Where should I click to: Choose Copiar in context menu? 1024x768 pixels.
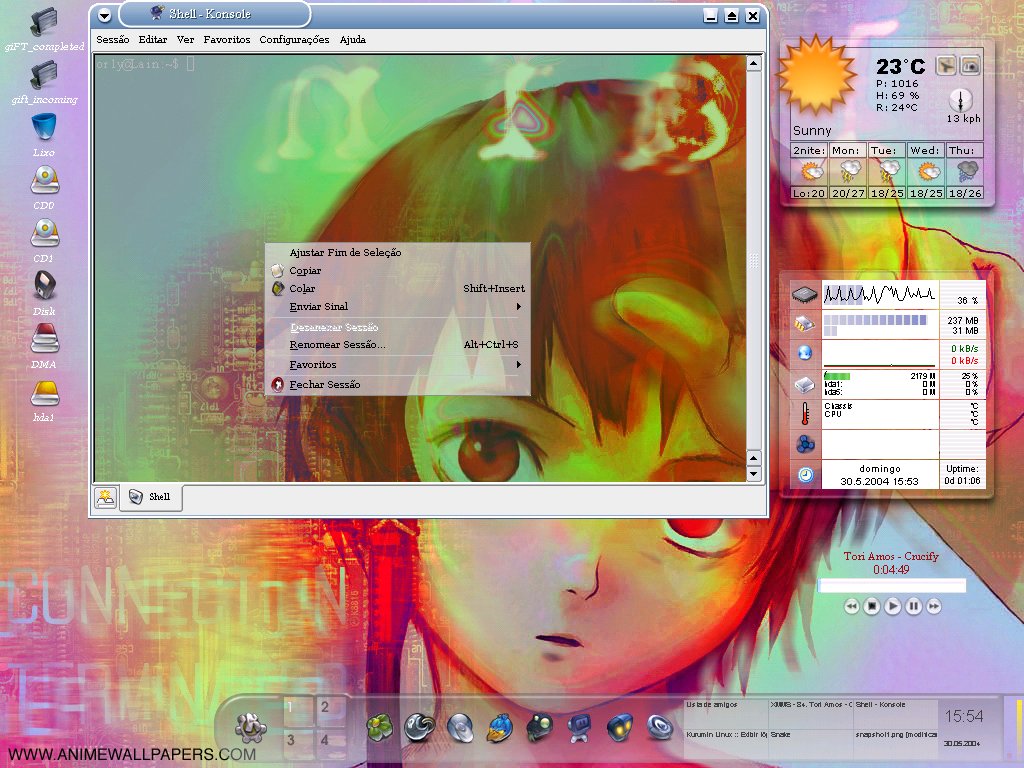(398, 270)
